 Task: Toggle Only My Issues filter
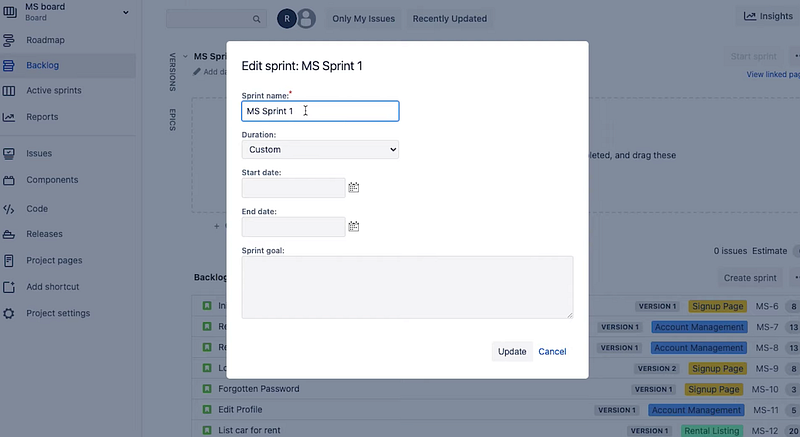point(363,19)
